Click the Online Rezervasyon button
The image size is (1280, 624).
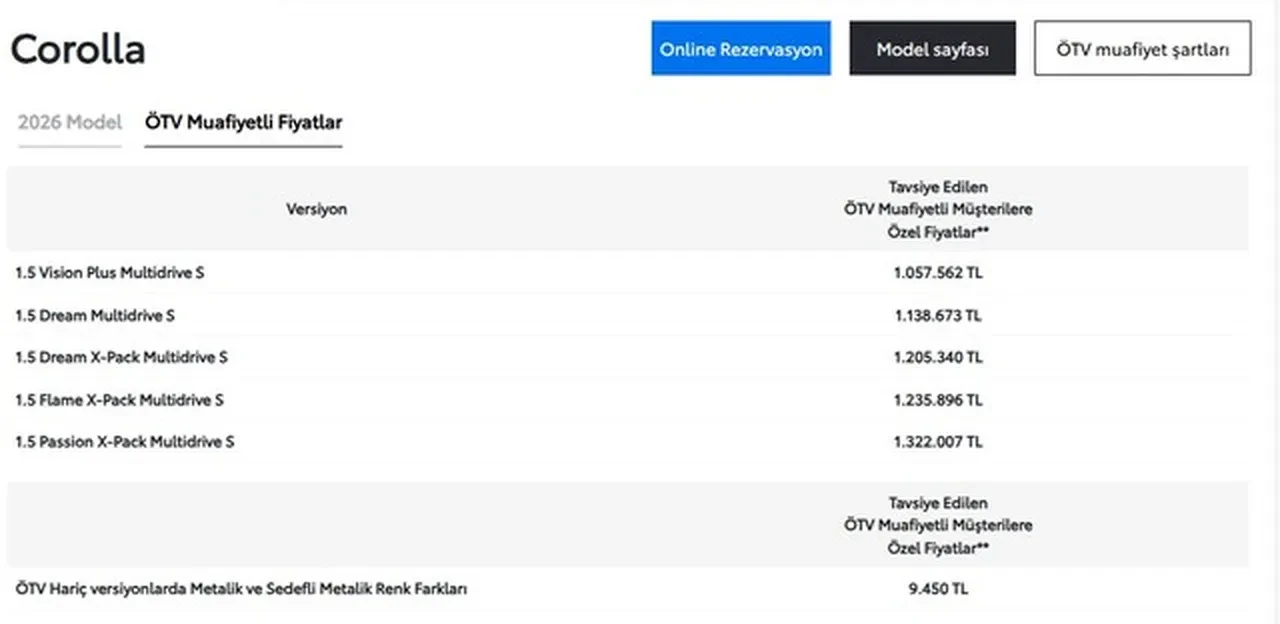(x=740, y=49)
